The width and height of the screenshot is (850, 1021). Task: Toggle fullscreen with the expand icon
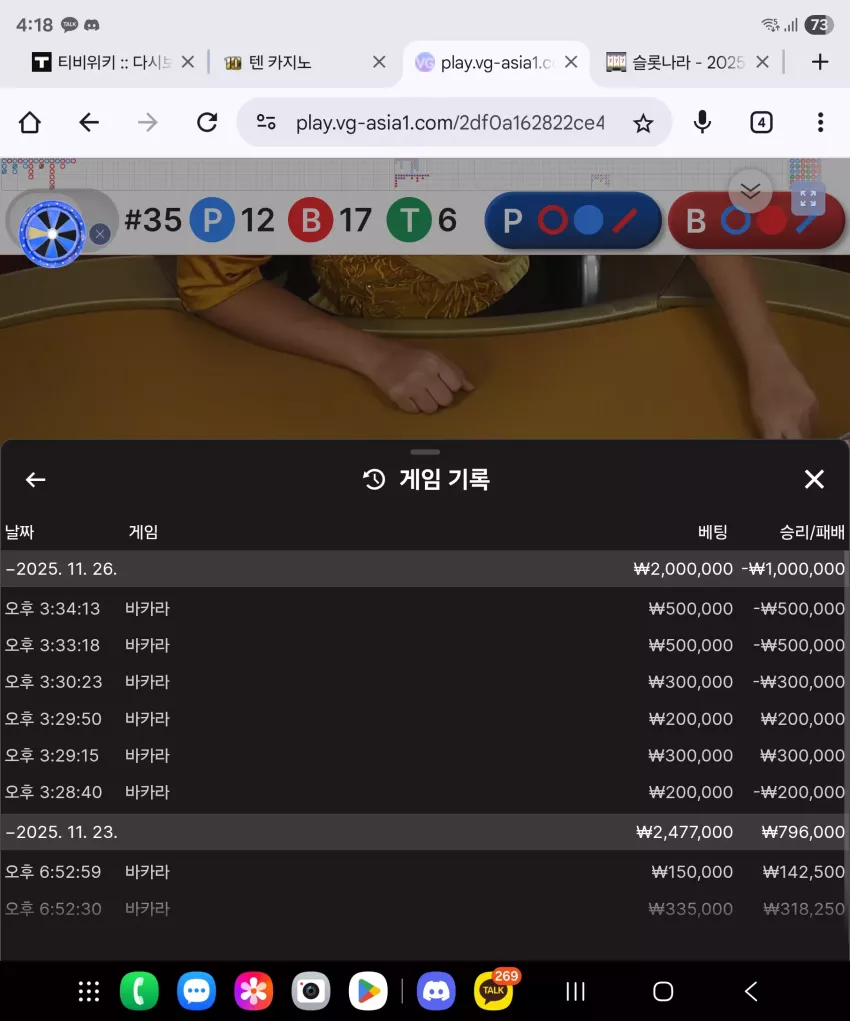click(808, 199)
